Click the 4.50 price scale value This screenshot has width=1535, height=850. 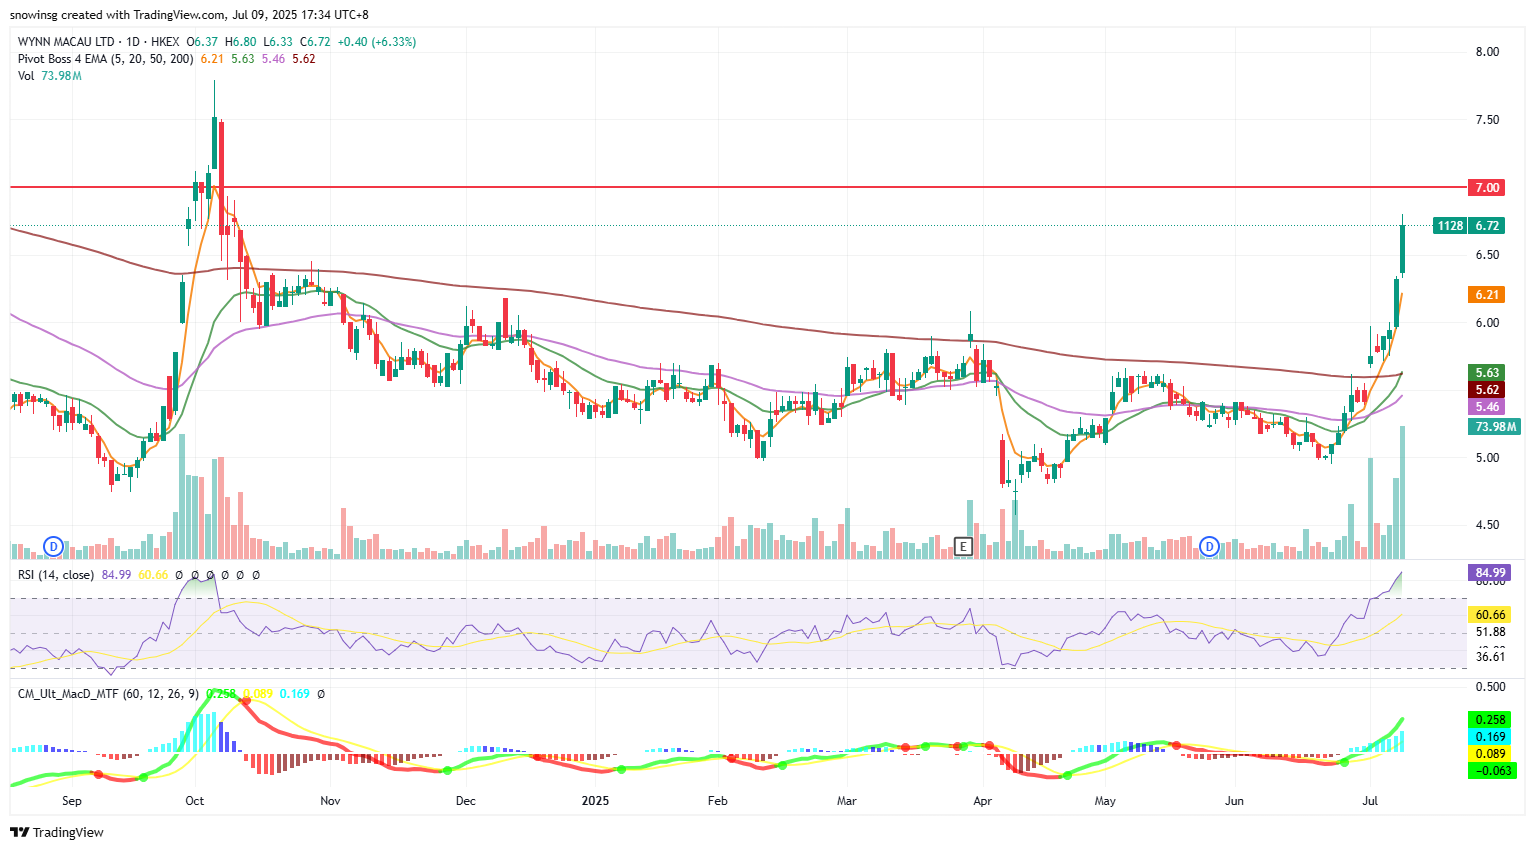click(1487, 525)
